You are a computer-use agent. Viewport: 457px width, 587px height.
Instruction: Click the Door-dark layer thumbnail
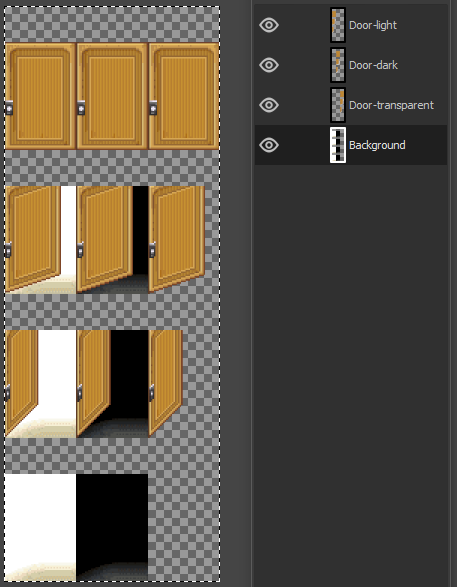click(x=338, y=65)
